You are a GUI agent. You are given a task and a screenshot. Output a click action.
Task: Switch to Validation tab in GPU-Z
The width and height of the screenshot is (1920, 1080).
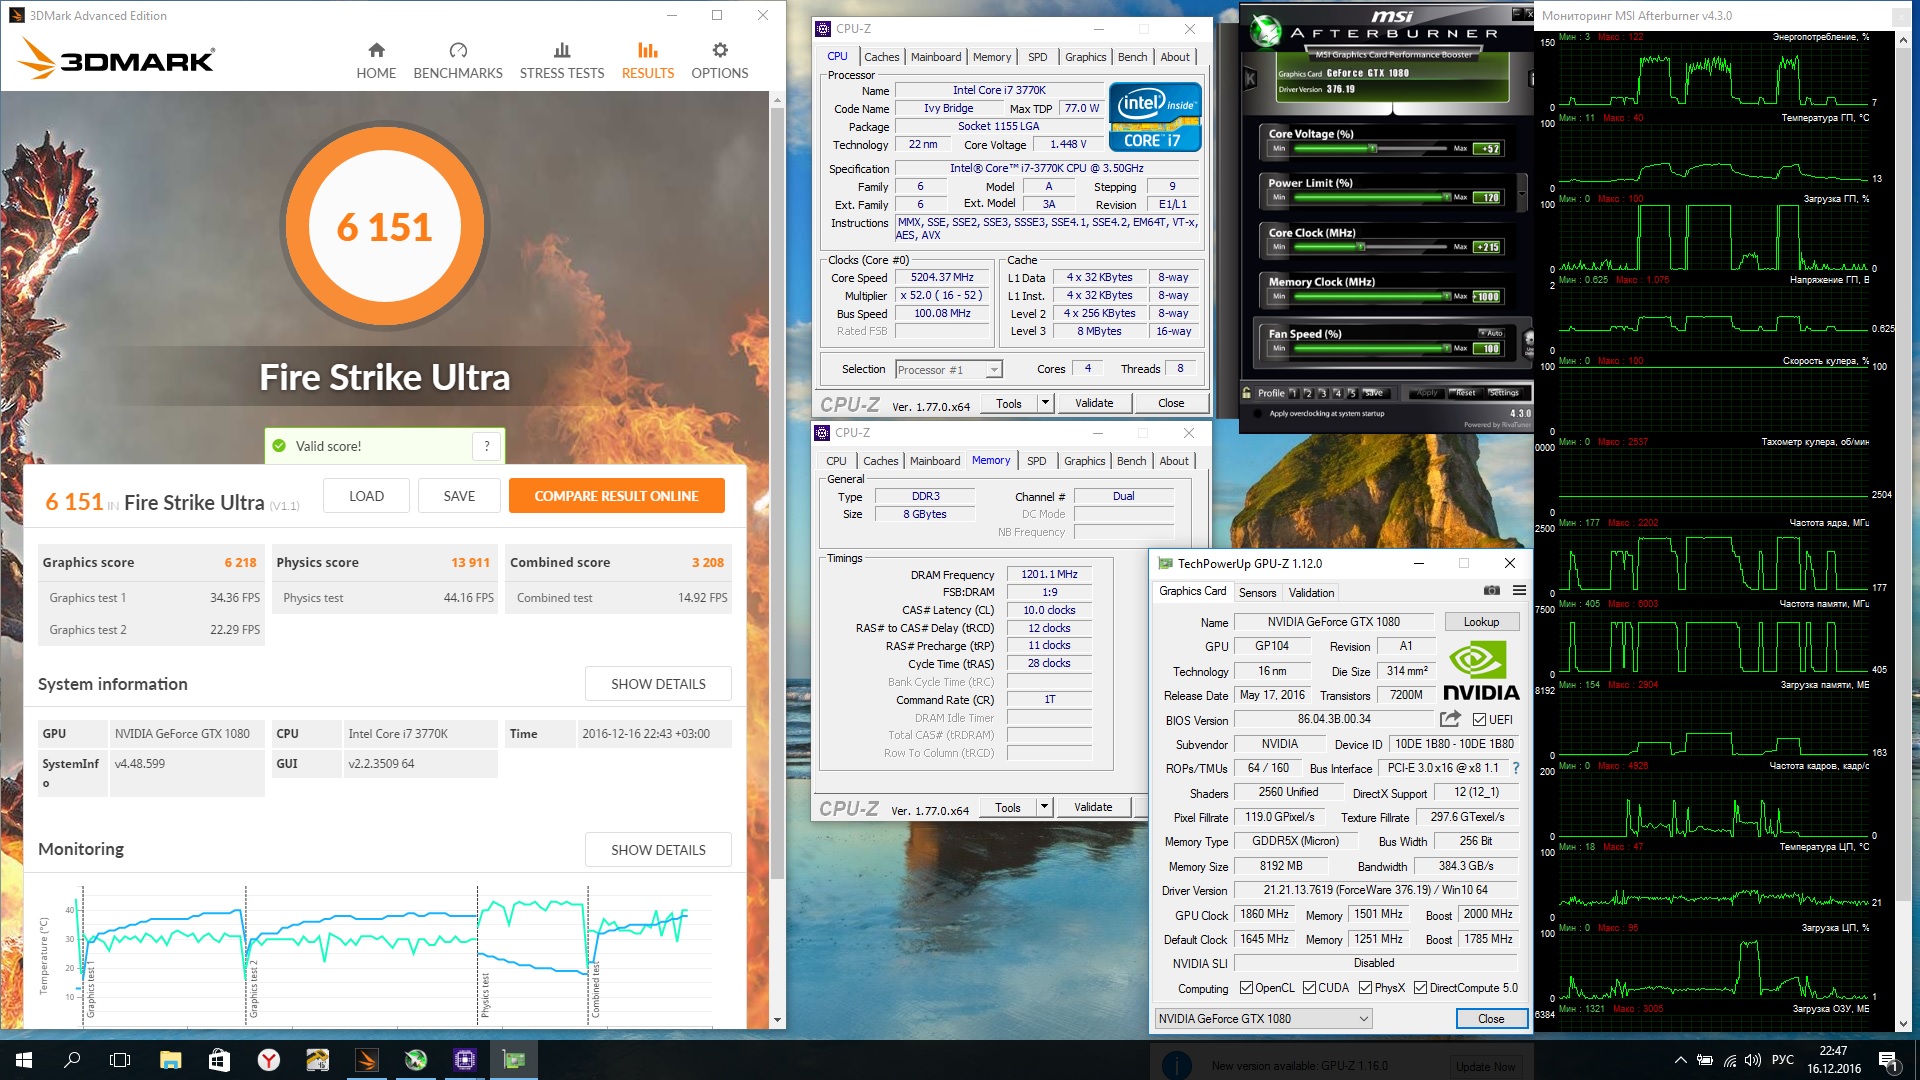(1311, 593)
